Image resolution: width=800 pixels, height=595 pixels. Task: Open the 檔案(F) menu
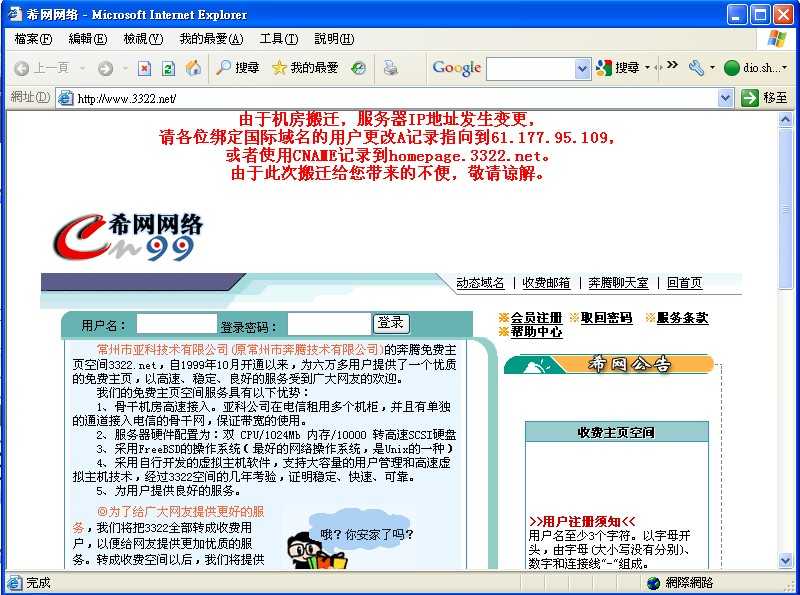(x=33, y=39)
